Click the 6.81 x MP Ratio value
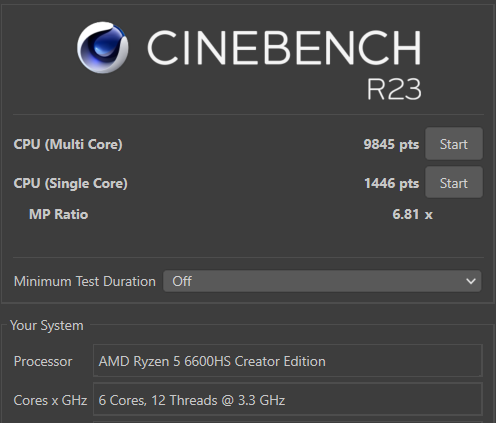 [412, 214]
